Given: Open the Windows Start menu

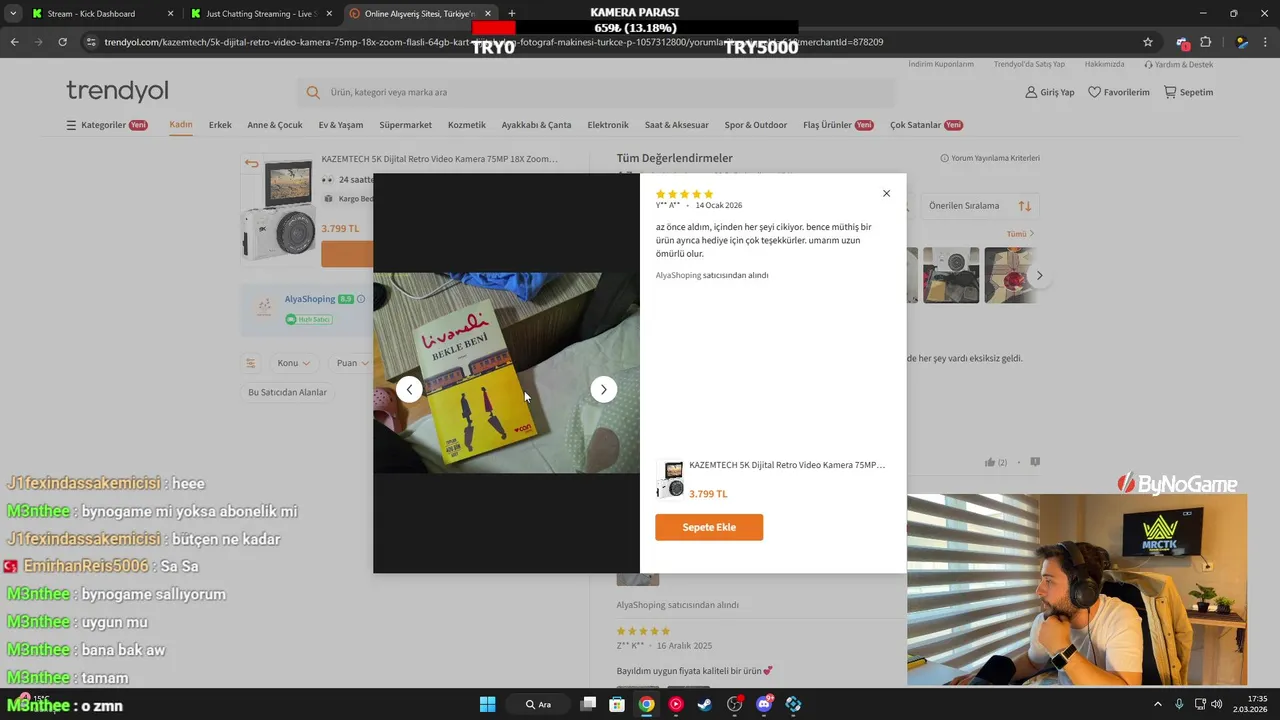Looking at the screenshot, I should pos(487,704).
